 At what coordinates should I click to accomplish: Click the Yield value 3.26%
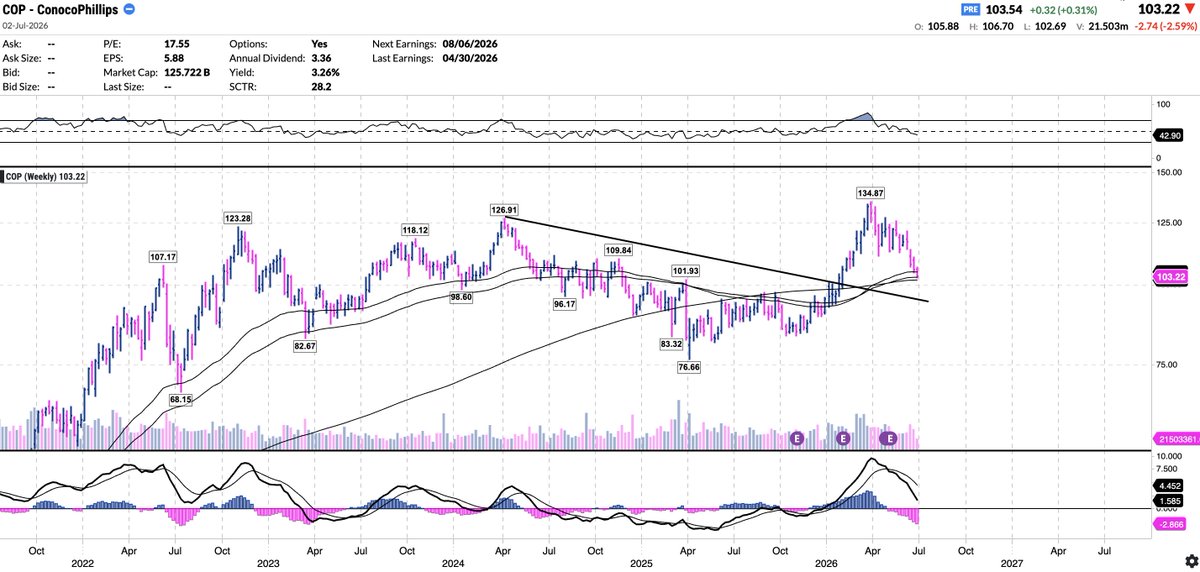pyautogui.click(x=325, y=72)
